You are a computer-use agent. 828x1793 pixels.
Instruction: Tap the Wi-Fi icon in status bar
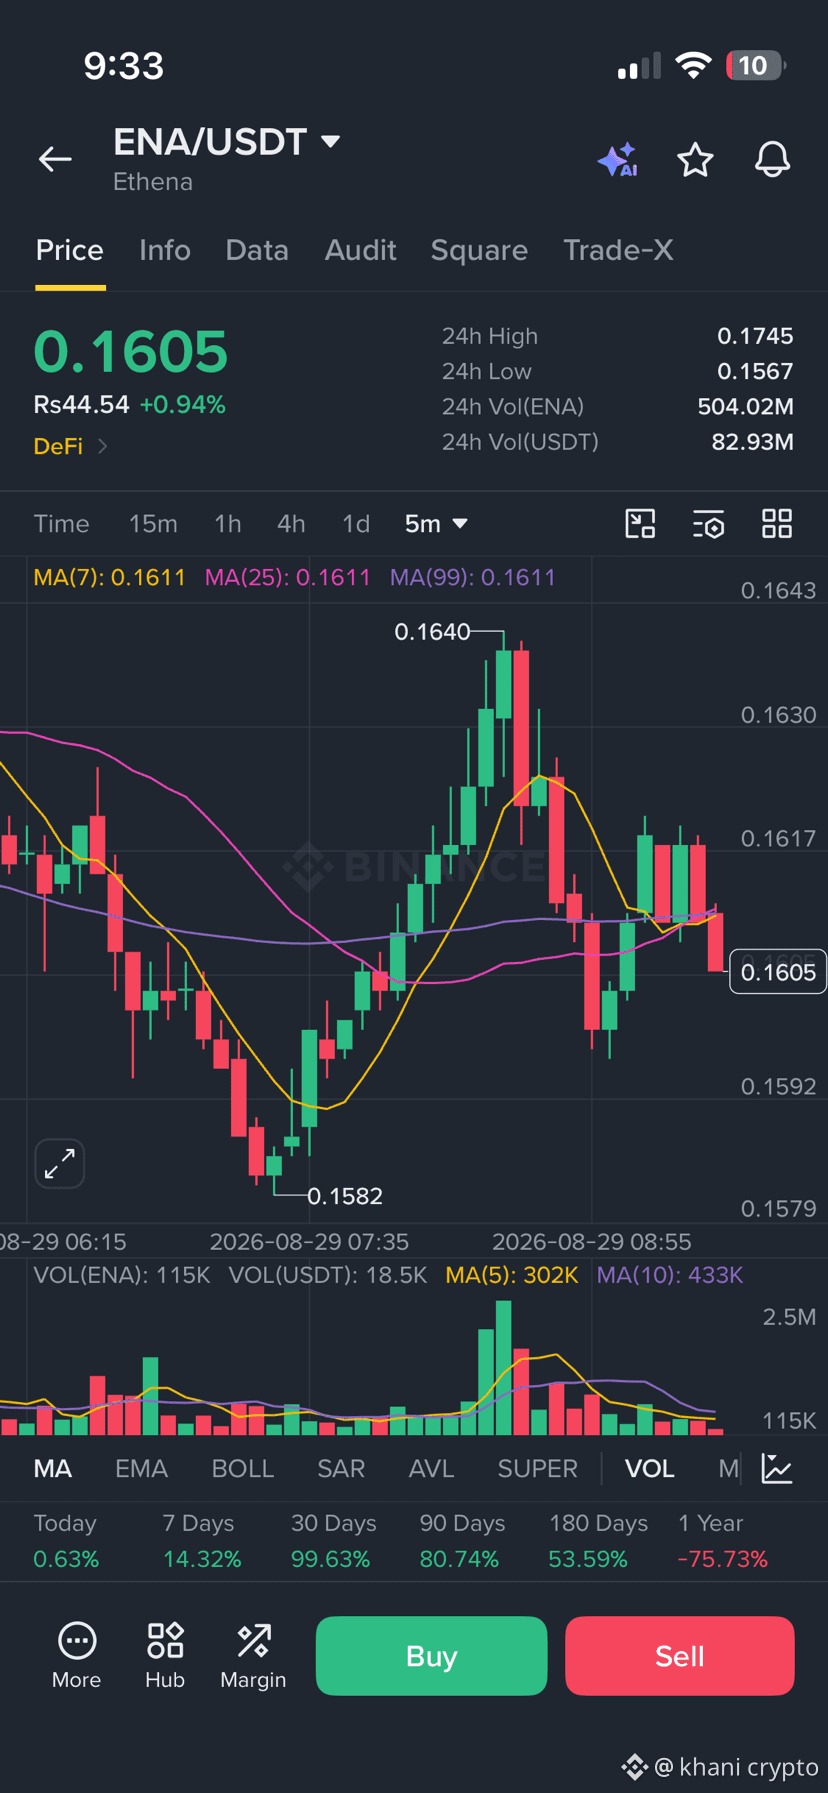[693, 66]
